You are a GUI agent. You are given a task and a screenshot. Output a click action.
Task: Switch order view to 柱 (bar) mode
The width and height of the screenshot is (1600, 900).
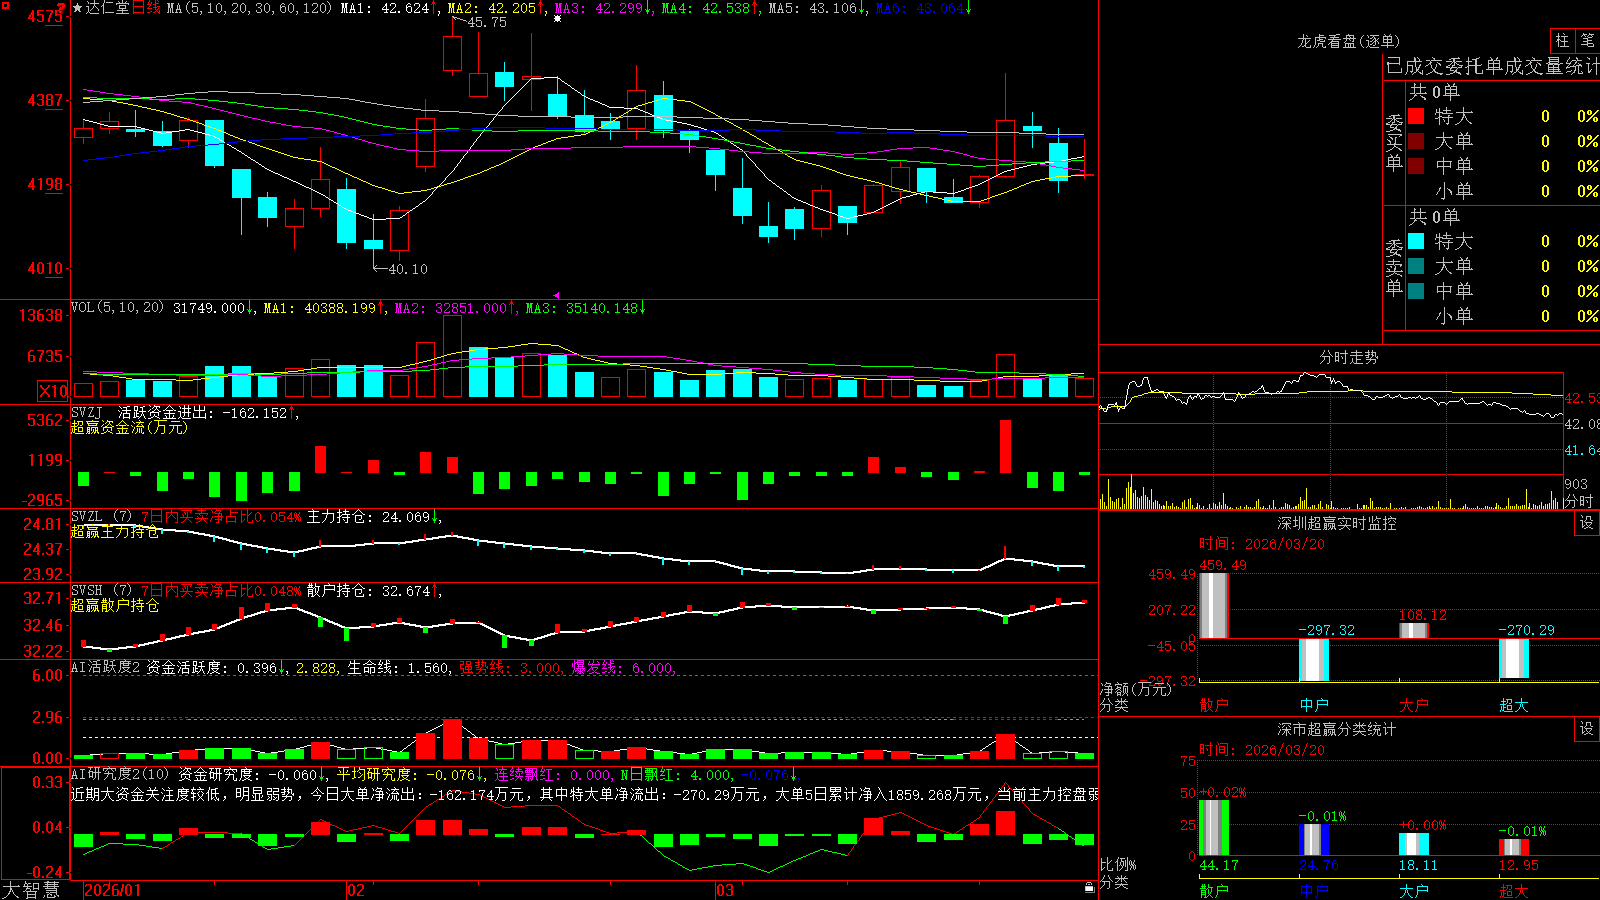click(1561, 41)
